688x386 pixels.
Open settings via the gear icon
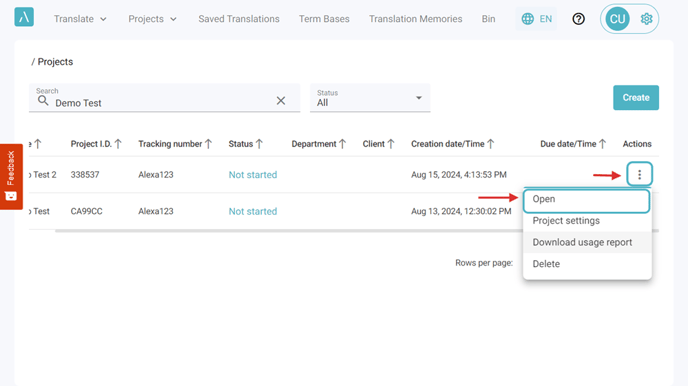pyautogui.click(x=646, y=19)
